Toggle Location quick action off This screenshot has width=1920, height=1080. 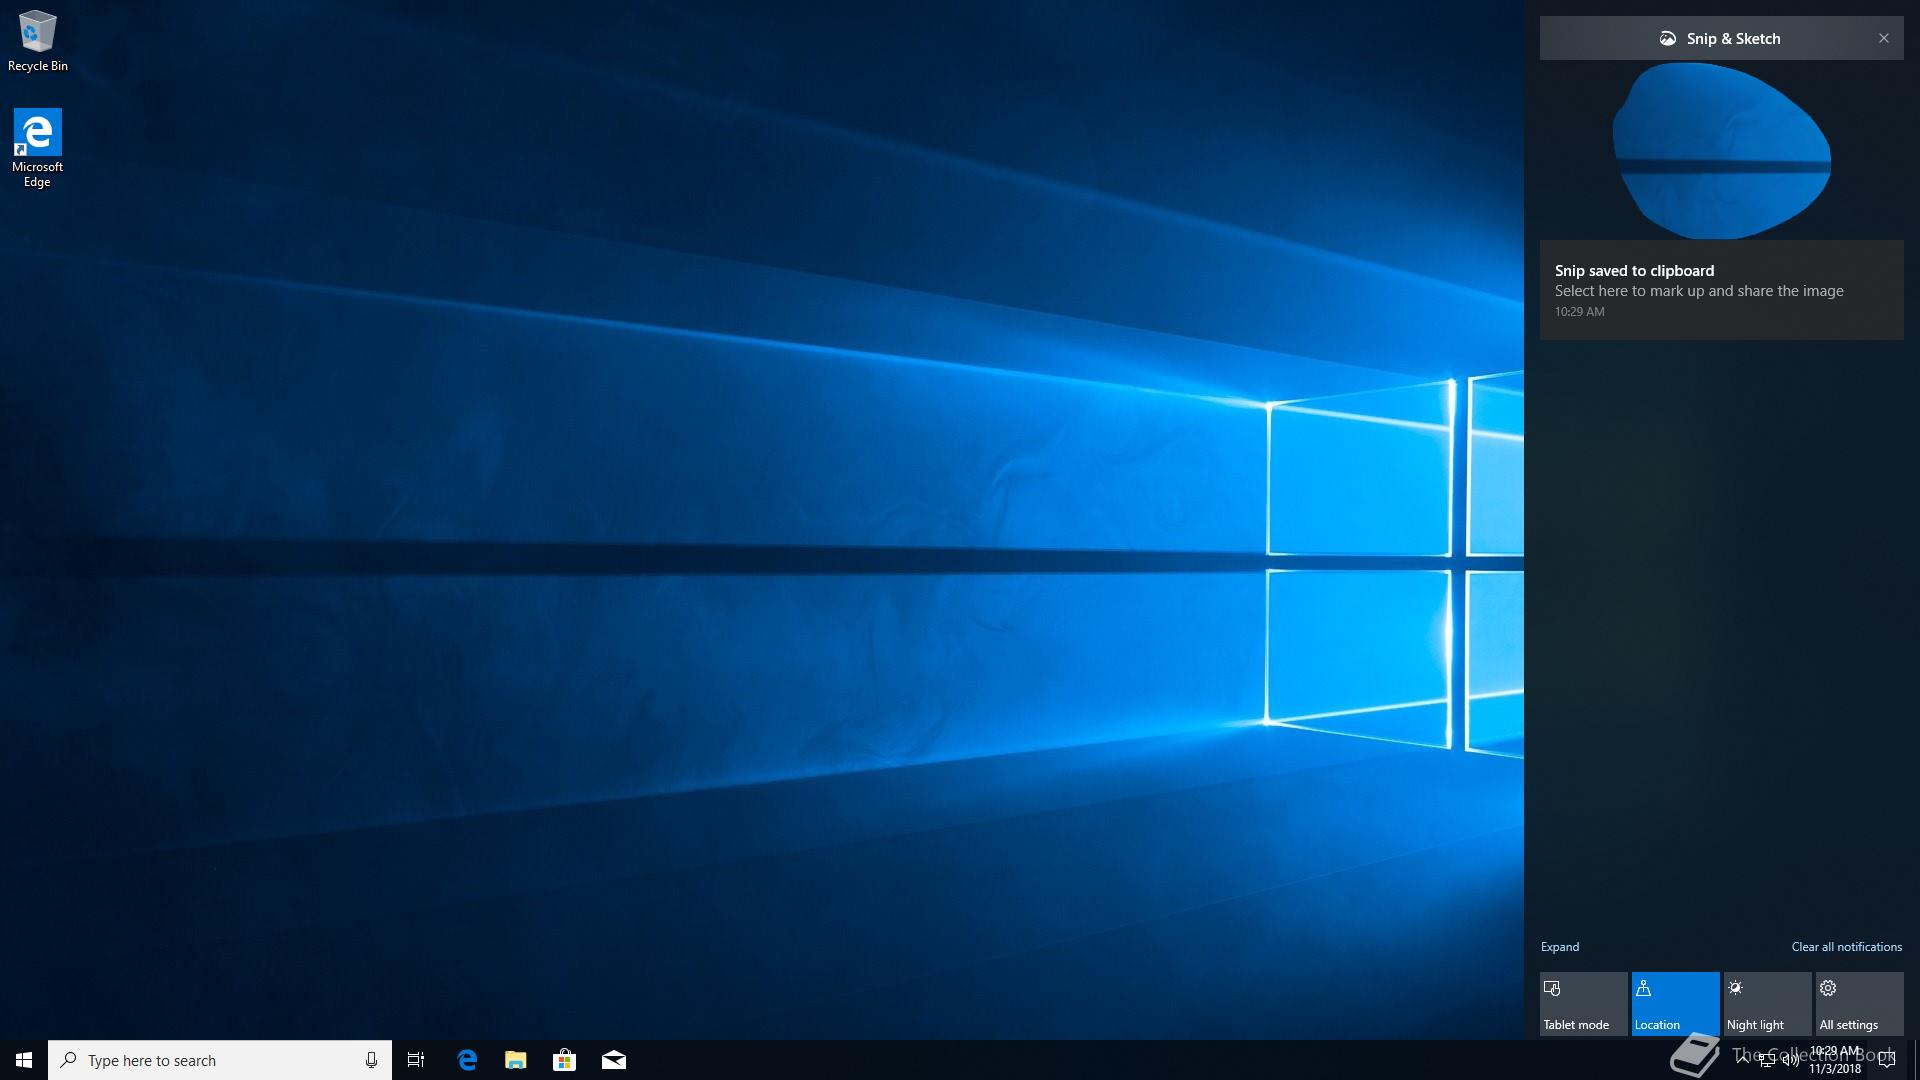(1676, 1004)
